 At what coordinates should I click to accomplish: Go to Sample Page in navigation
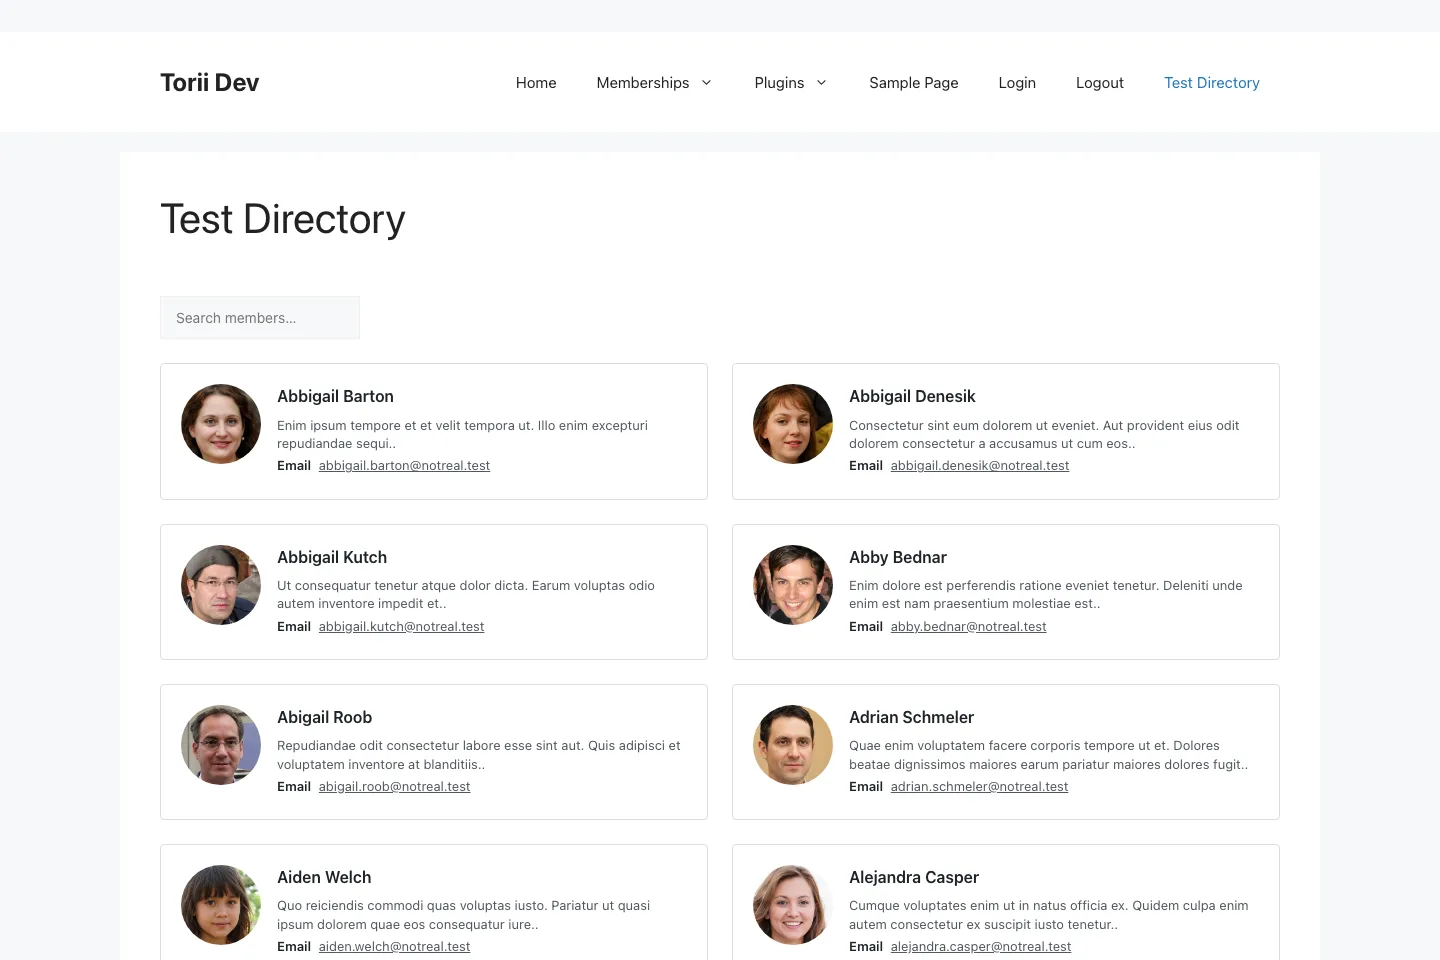pos(913,82)
